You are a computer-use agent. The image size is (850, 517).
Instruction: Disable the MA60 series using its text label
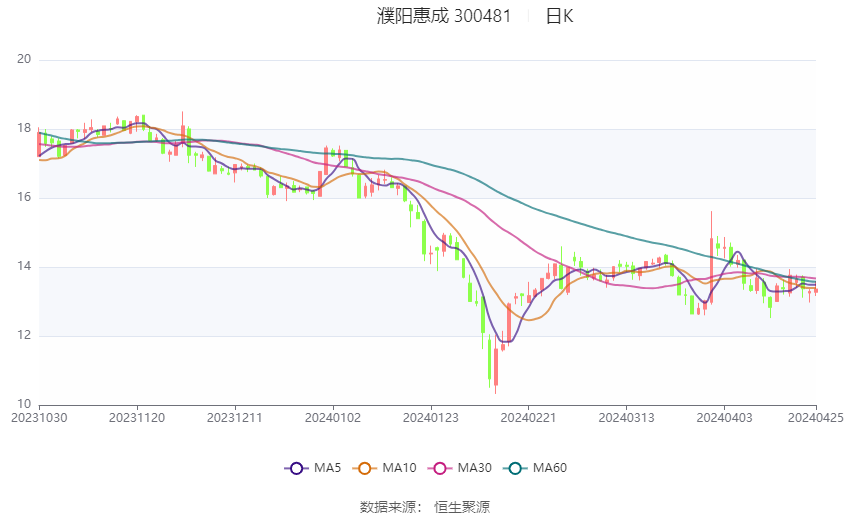[x=550, y=468]
